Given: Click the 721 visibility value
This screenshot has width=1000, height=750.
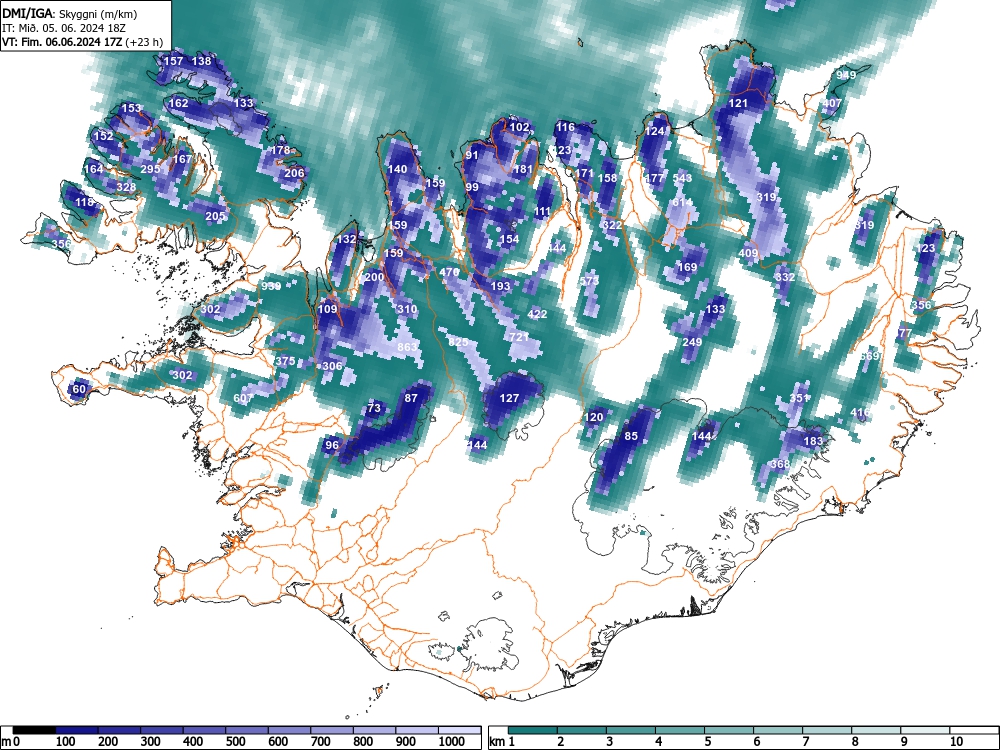Looking at the screenshot, I should tap(519, 337).
